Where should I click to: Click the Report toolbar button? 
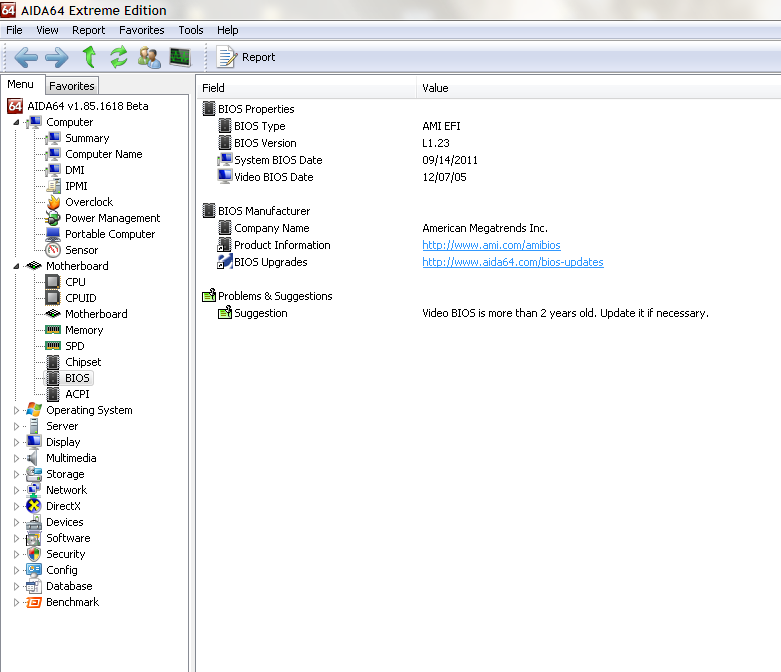point(246,57)
